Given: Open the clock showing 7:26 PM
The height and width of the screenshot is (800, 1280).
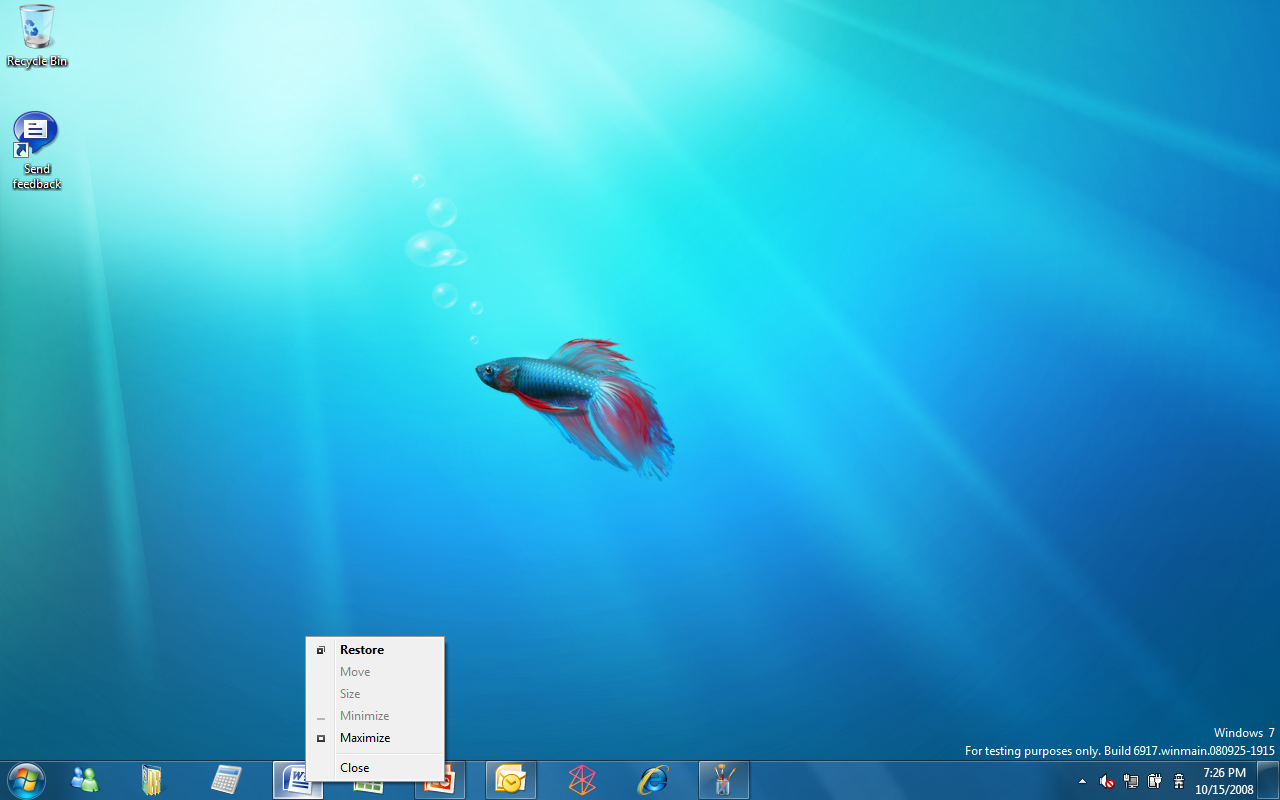Looking at the screenshot, I should (x=1224, y=780).
